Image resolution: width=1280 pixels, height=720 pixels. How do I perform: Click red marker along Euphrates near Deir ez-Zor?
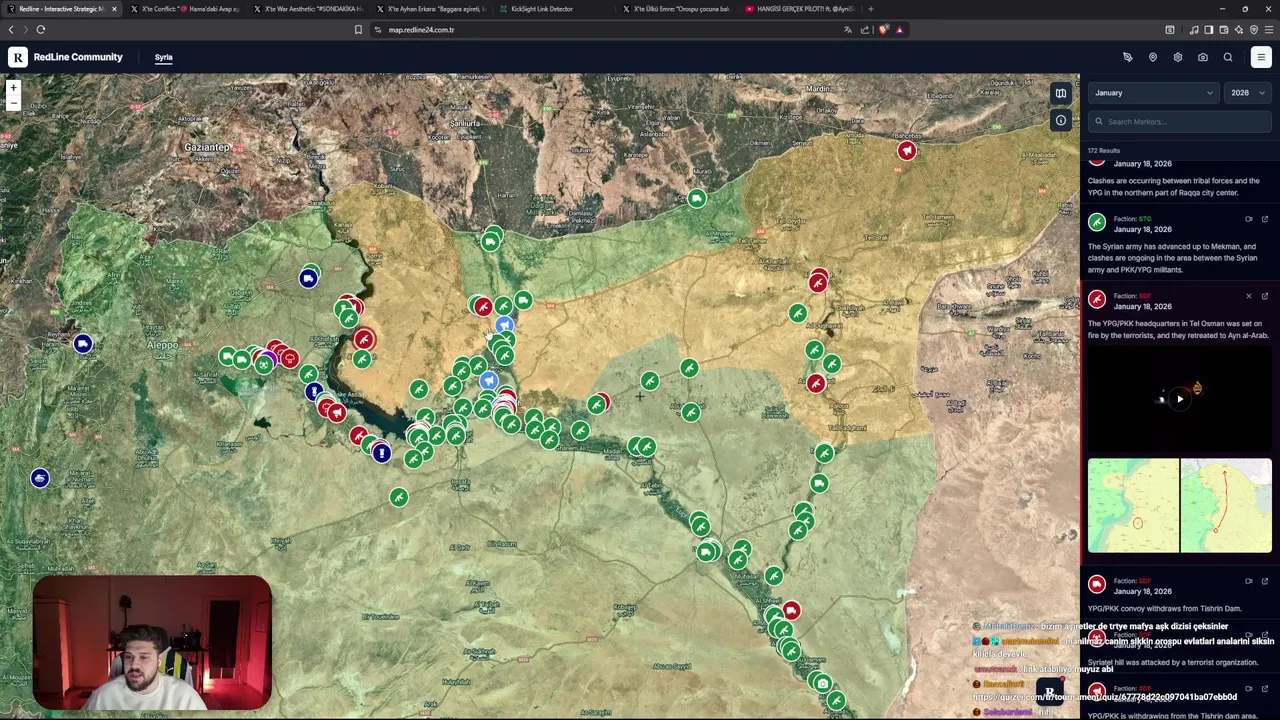click(791, 610)
